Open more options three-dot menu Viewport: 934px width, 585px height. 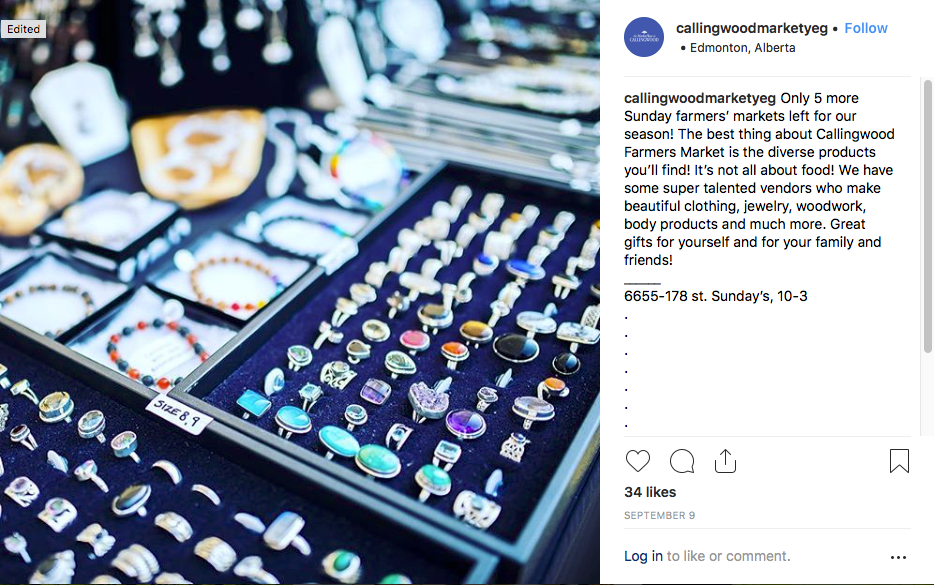click(898, 558)
